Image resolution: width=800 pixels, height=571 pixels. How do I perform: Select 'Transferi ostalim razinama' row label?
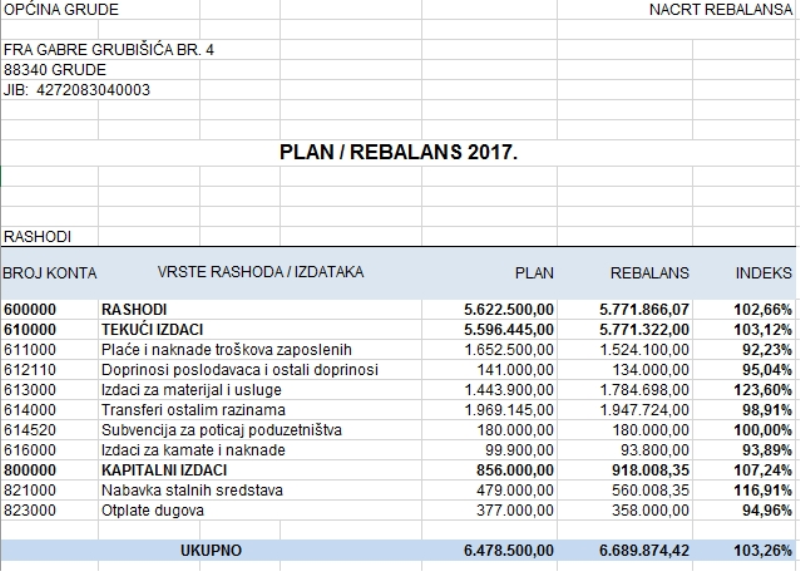[193, 410]
